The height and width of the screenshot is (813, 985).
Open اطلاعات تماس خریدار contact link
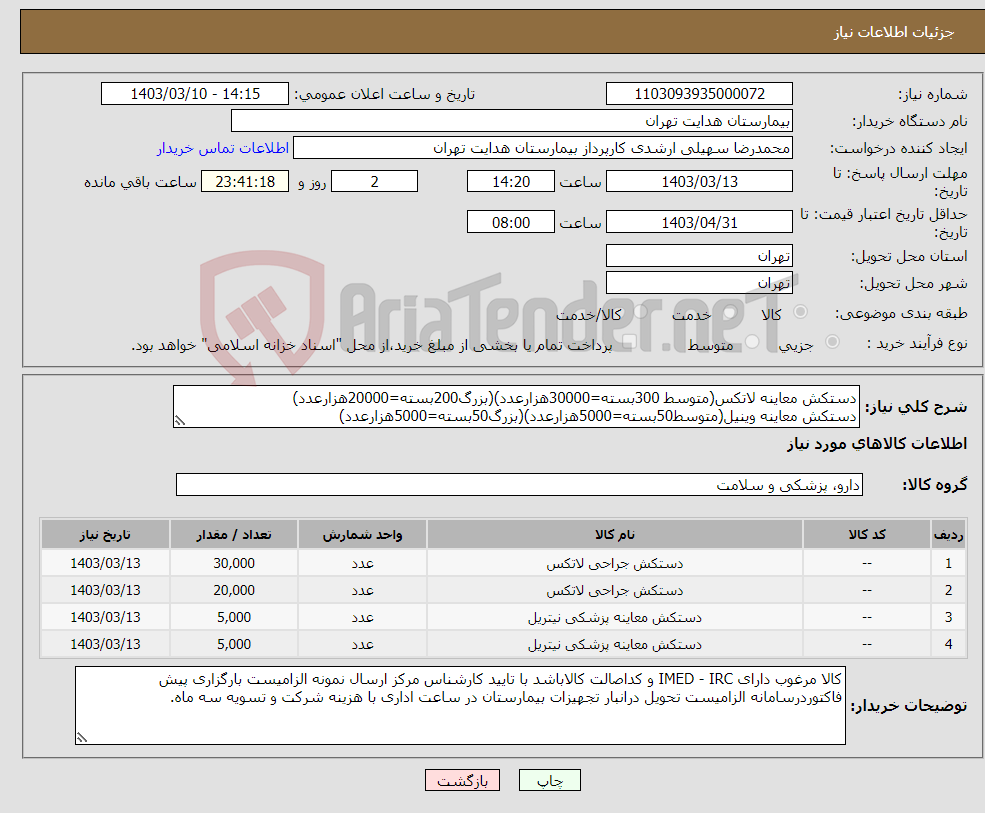[x=222, y=148]
